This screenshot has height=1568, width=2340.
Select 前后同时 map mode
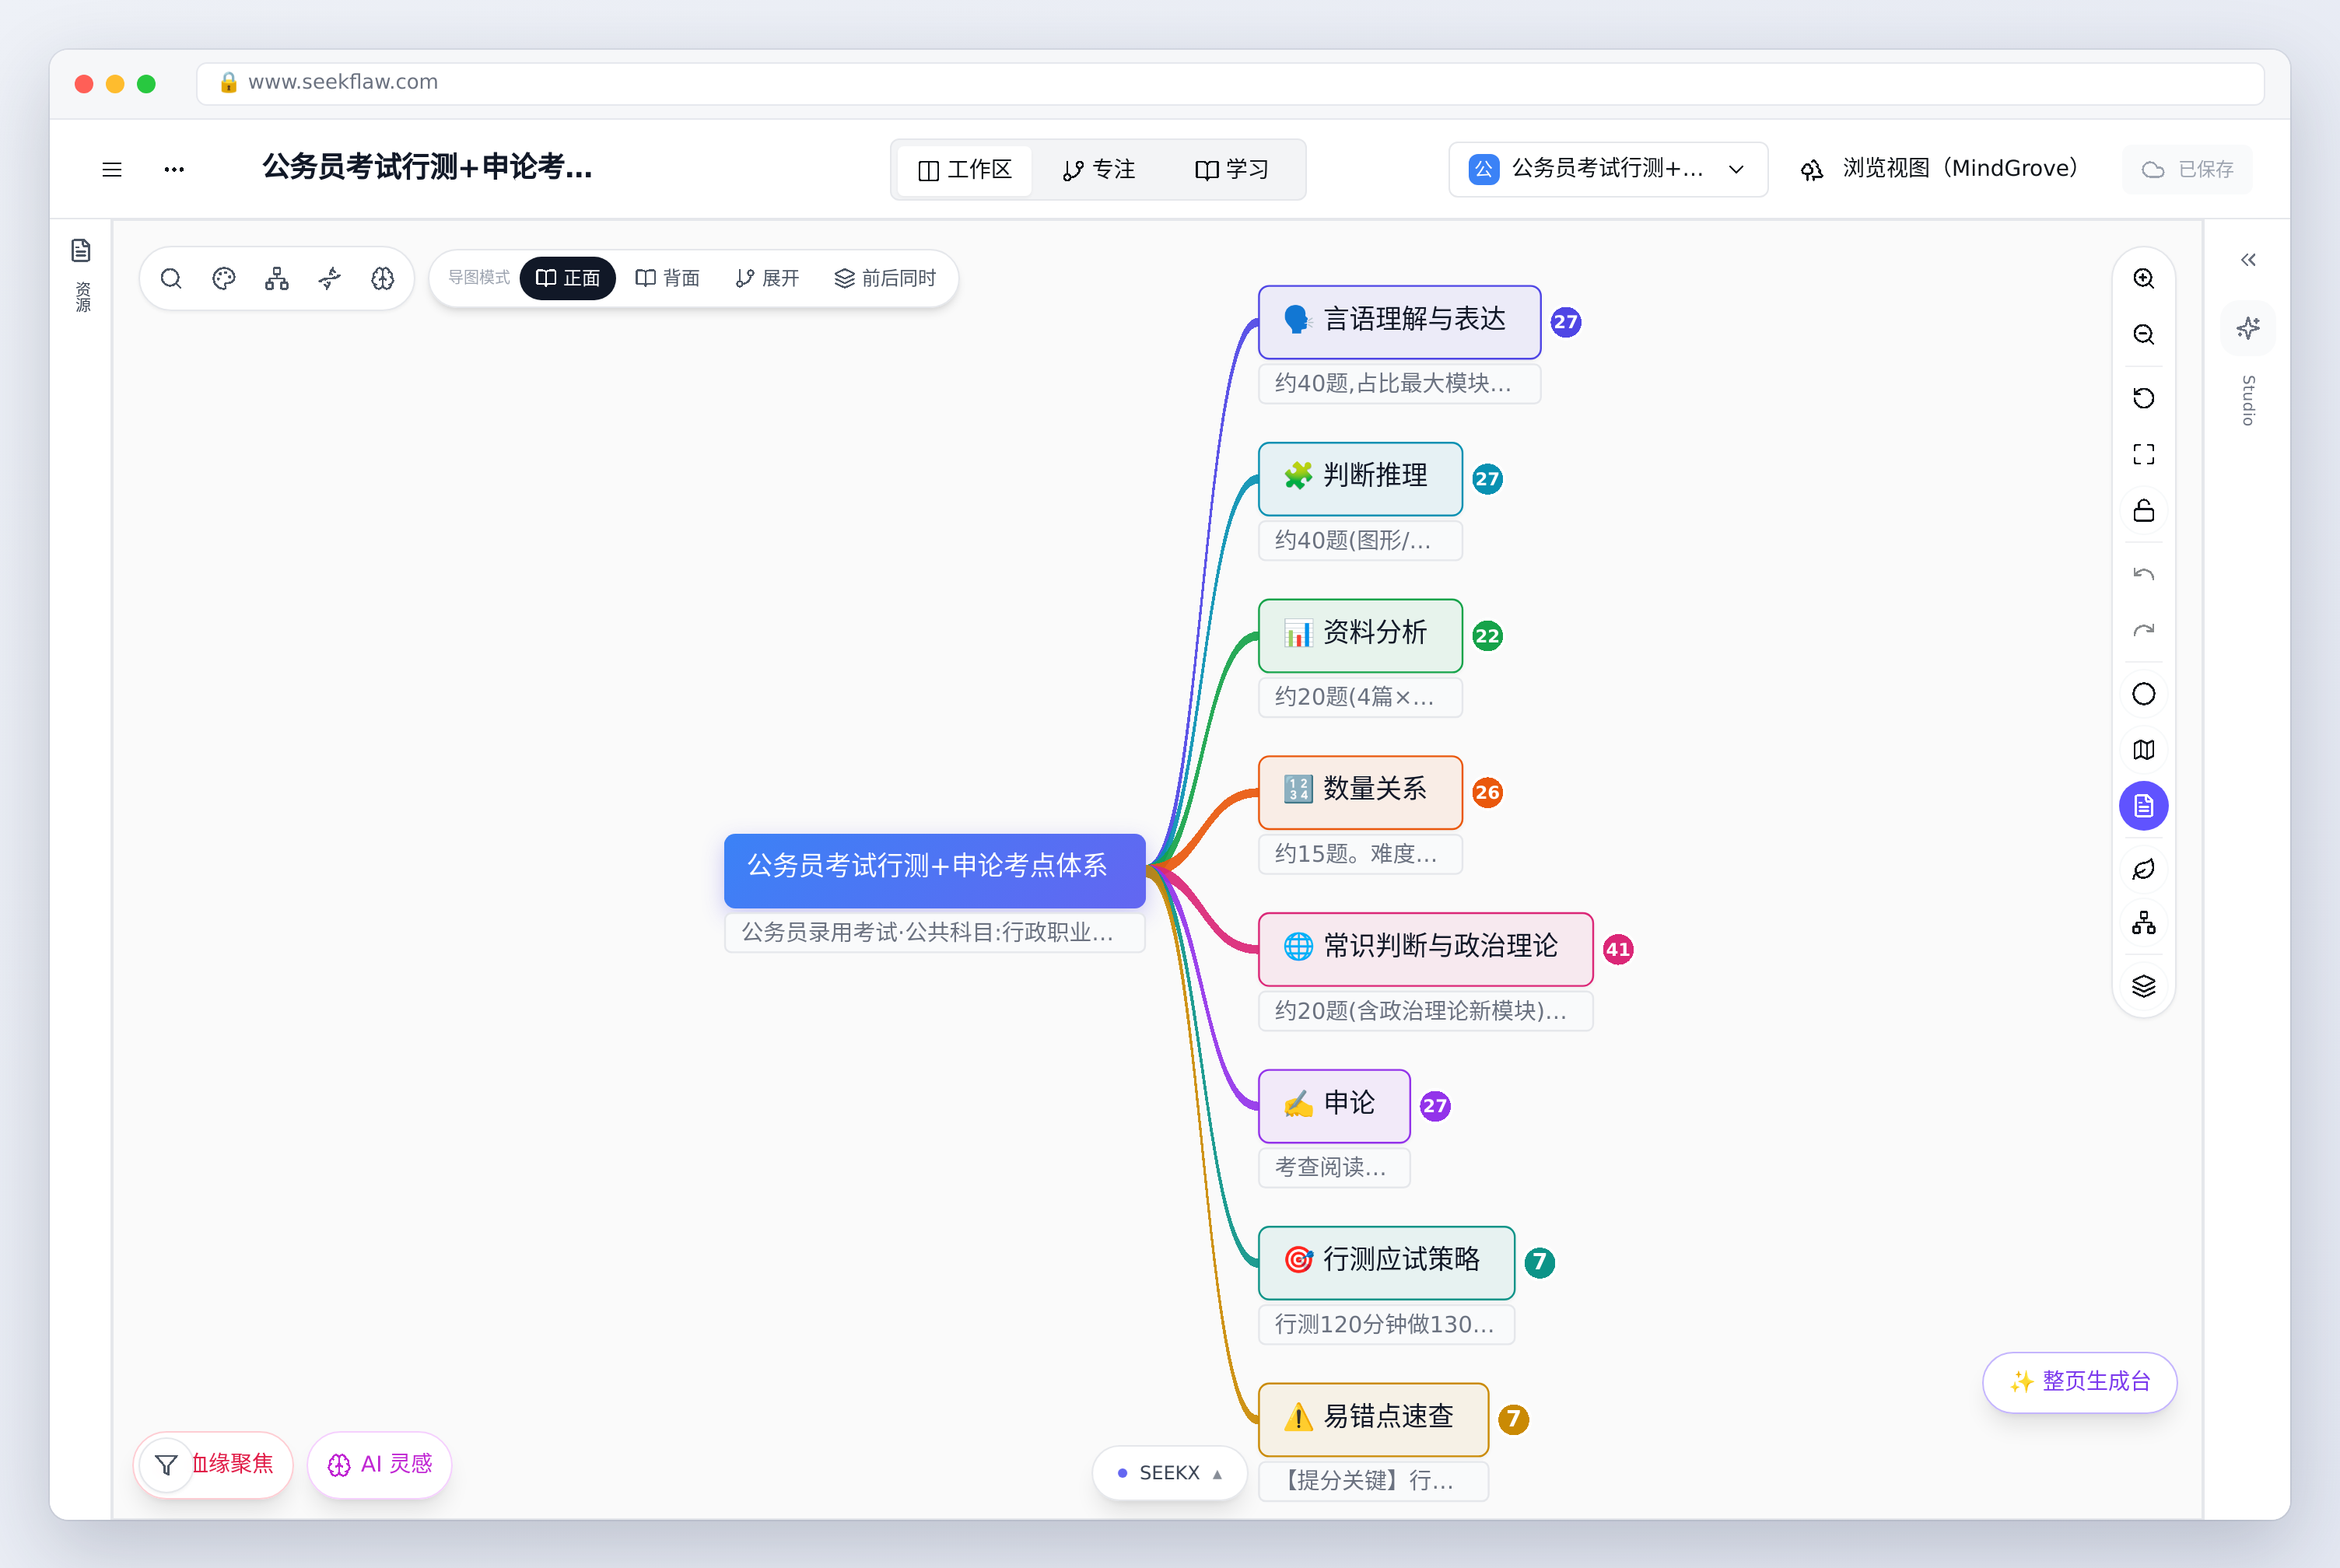tap(885, 278)
